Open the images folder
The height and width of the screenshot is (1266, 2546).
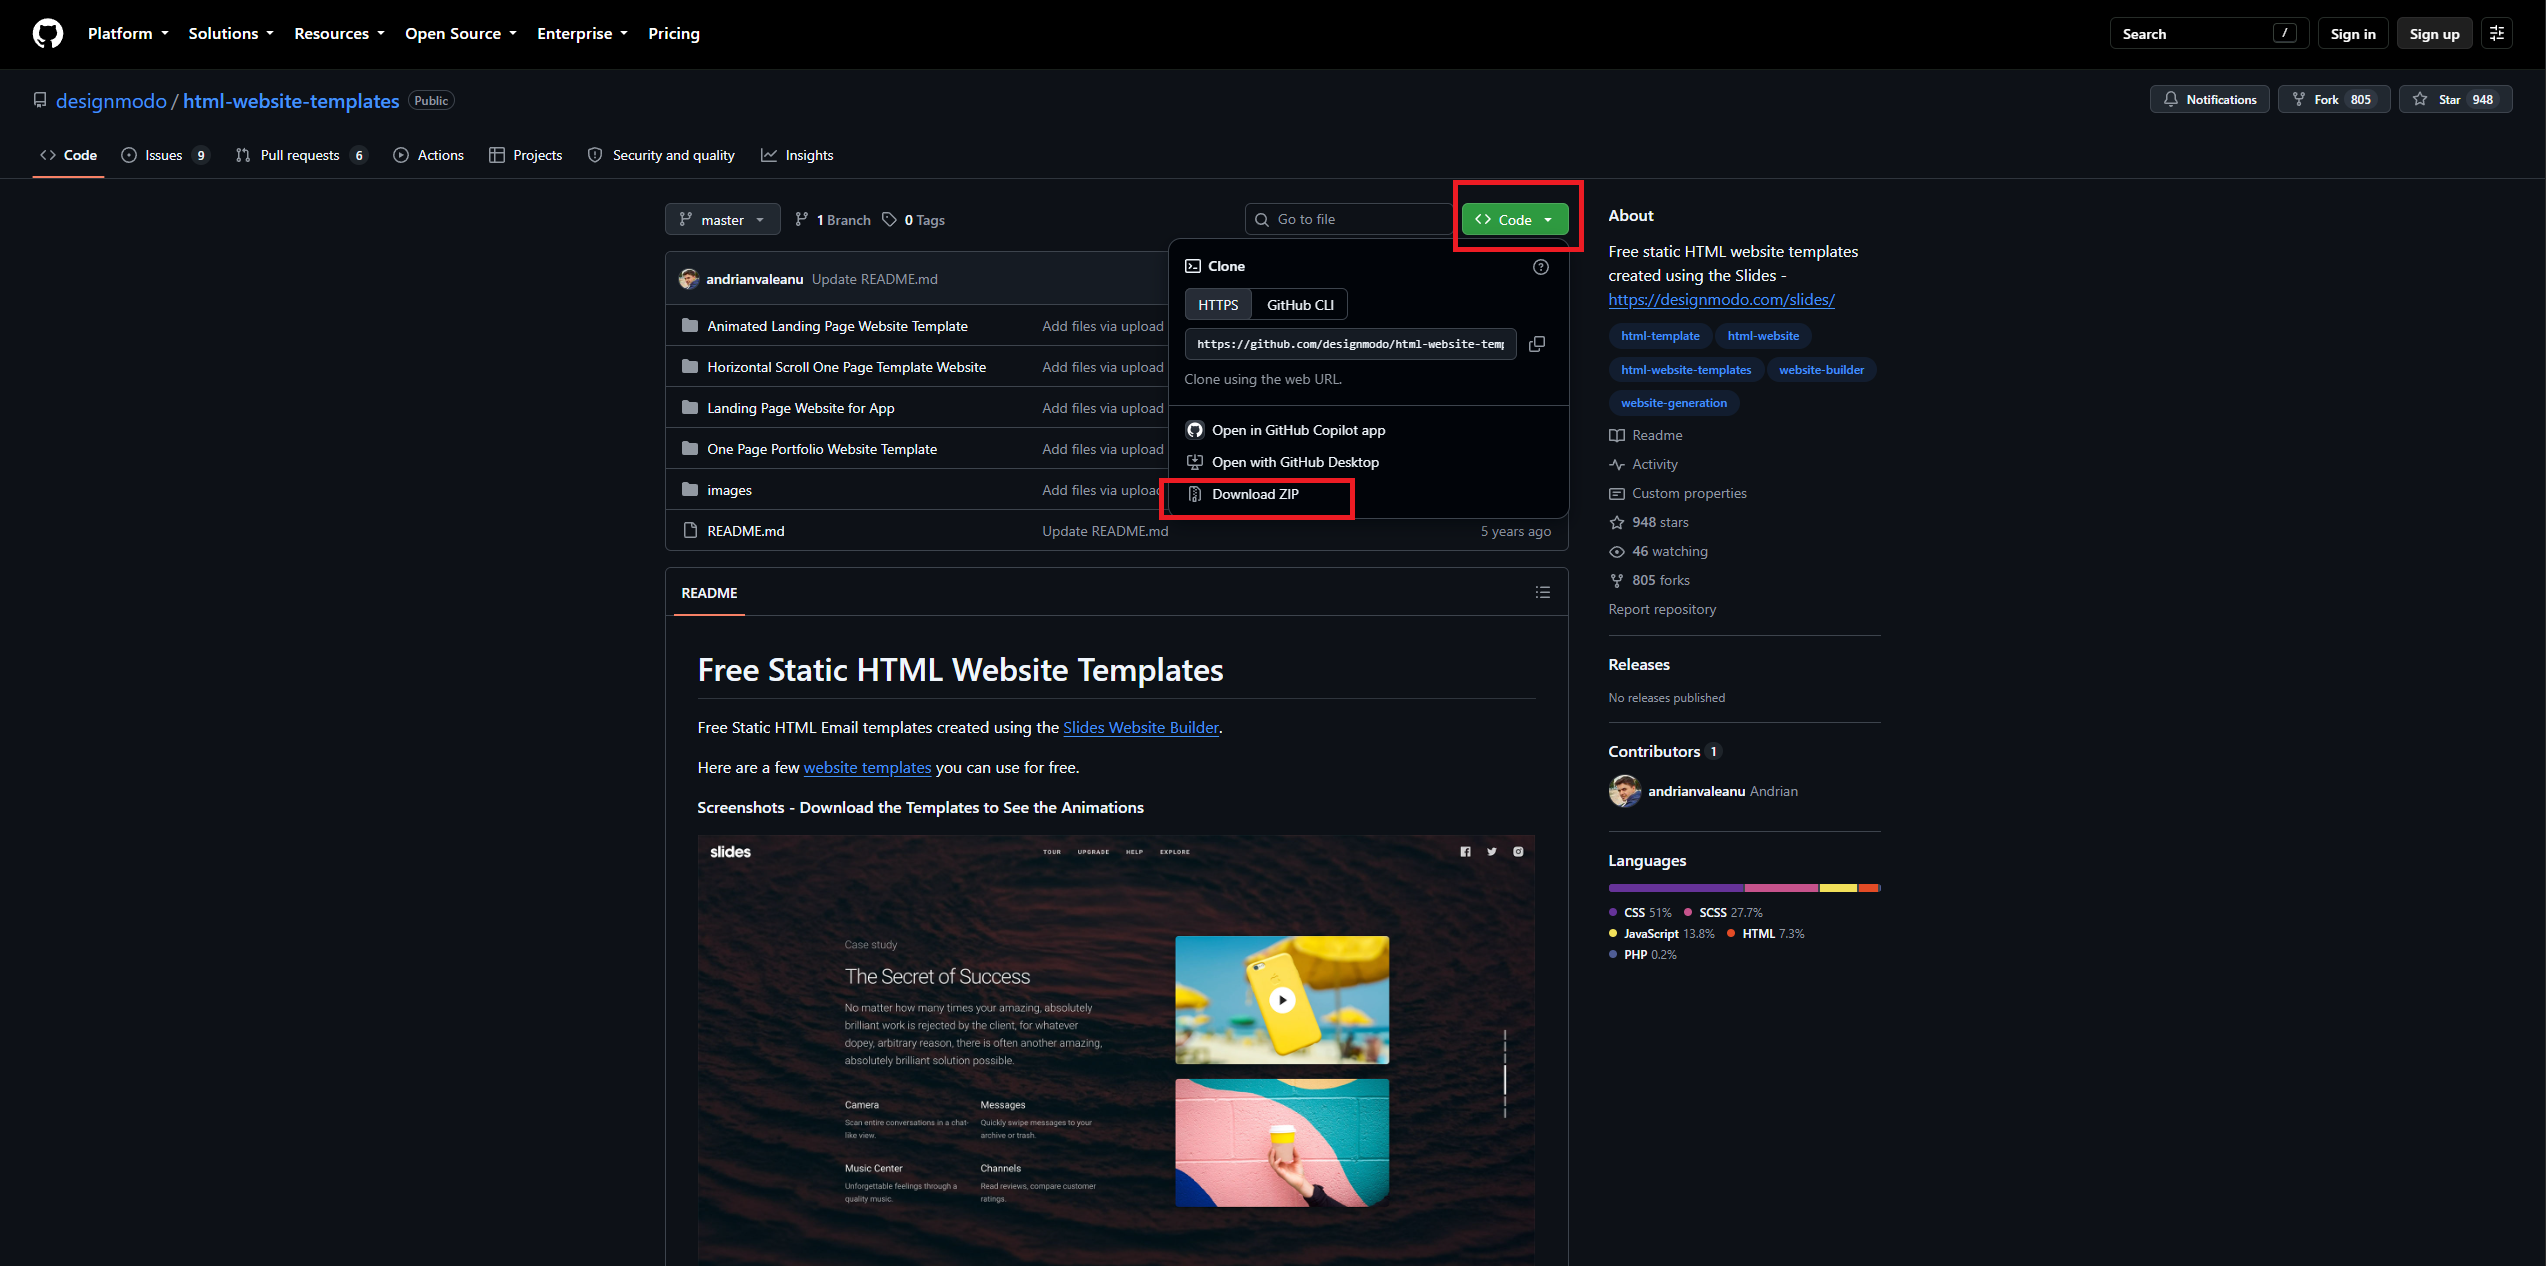(729, 490)
